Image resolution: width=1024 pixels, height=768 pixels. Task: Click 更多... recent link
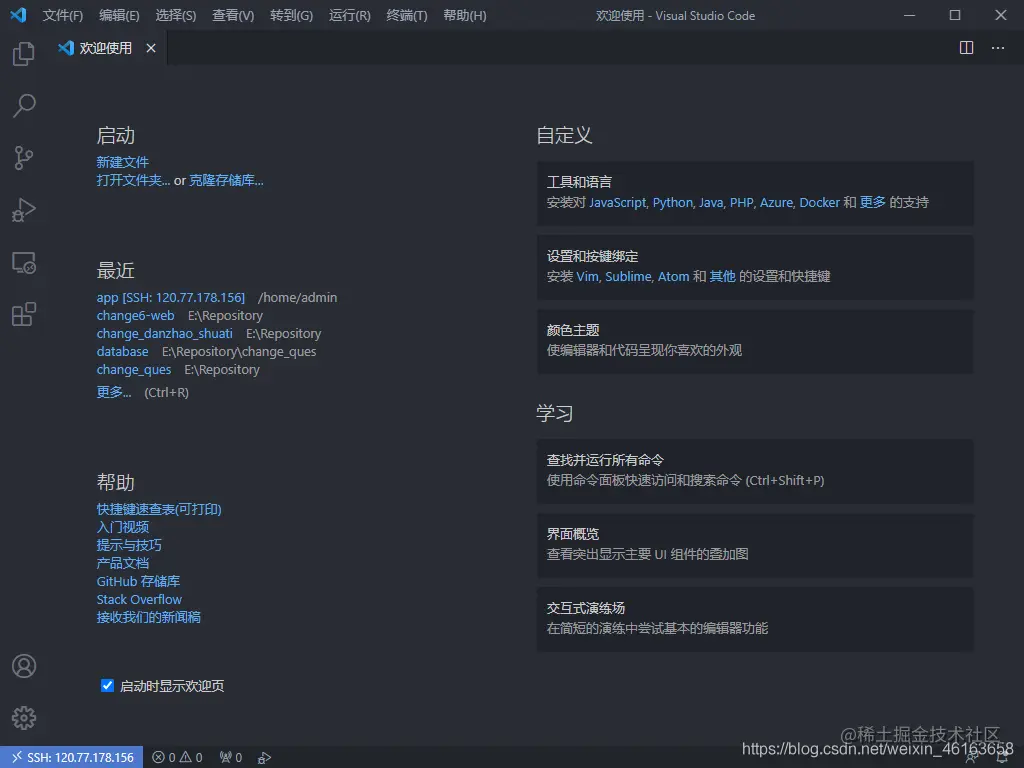(114, 392)
